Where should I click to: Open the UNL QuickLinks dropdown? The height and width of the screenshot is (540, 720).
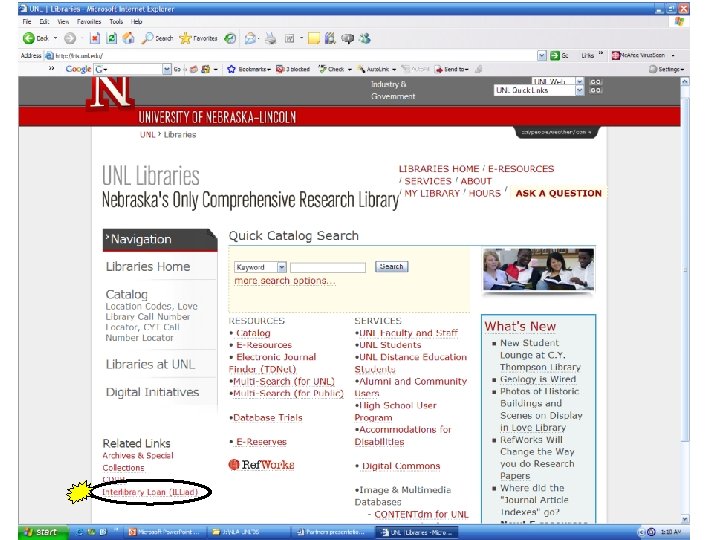579,90
